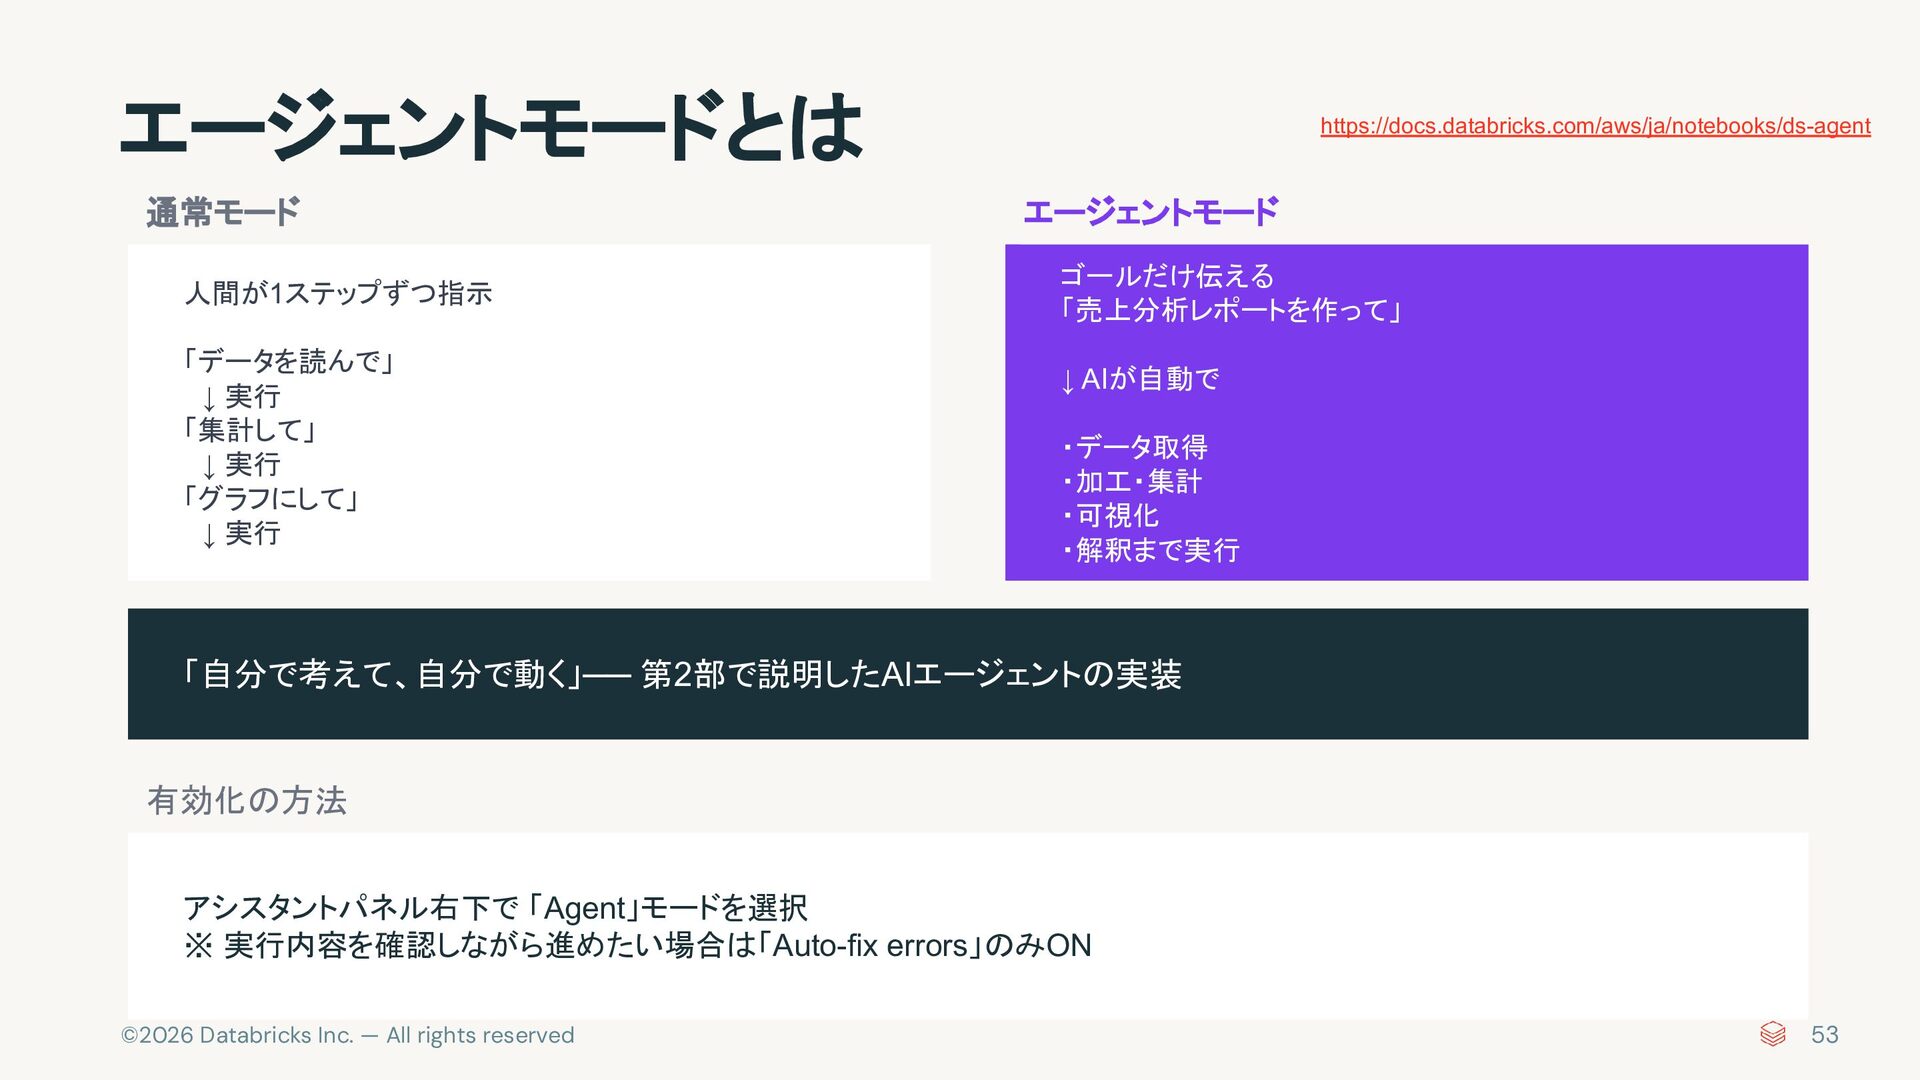Click the line mentioning 「Agent」モードを選択
The height and width of the screenshot is (1080, 1920).
pos(495,907)
